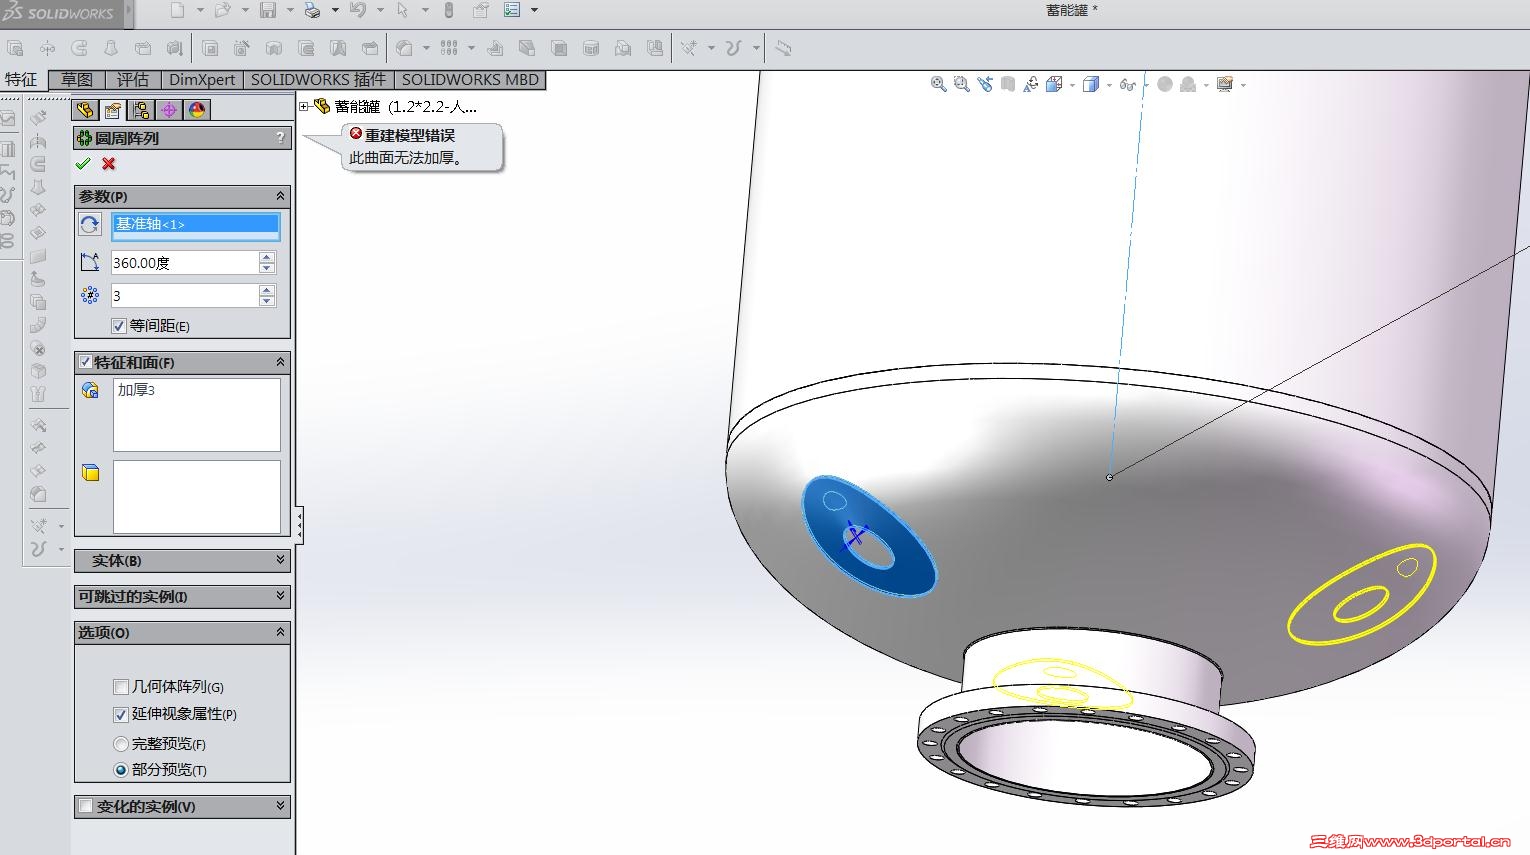Click the New document icon
This screenshot has width=1530, height=855.
[177, 10]
